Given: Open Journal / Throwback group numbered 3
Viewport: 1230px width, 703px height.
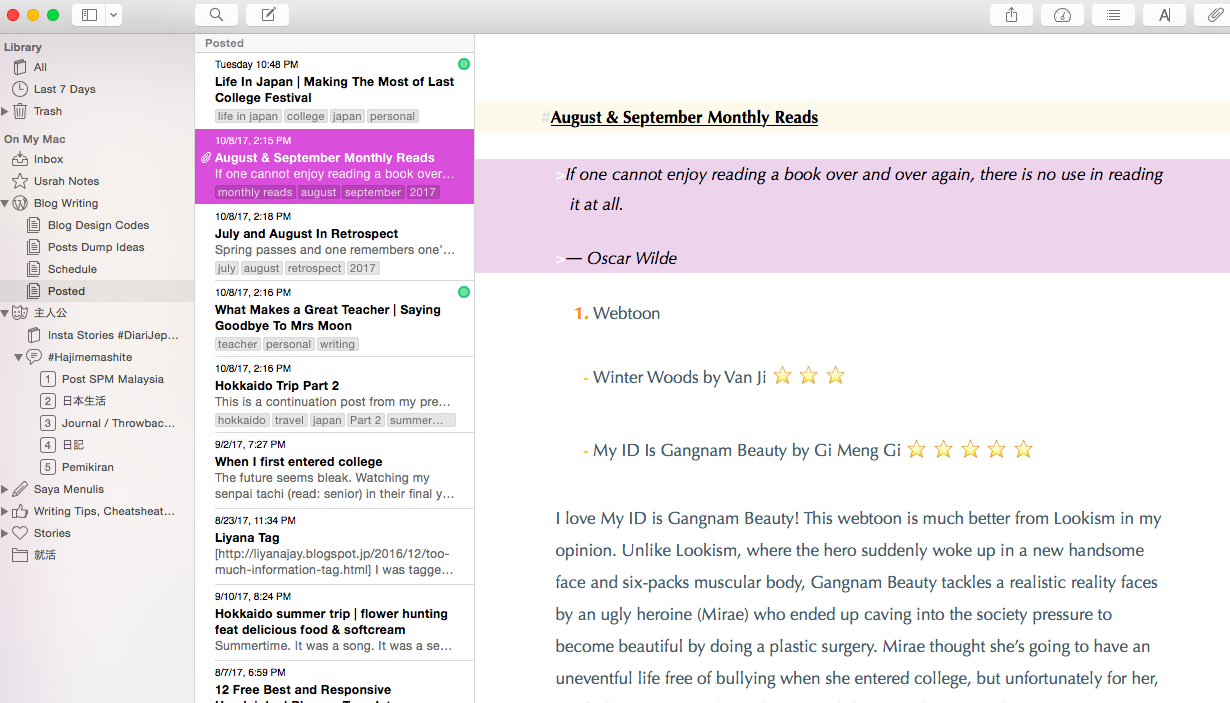Looking at the screenshot, I should click(108, 423).
